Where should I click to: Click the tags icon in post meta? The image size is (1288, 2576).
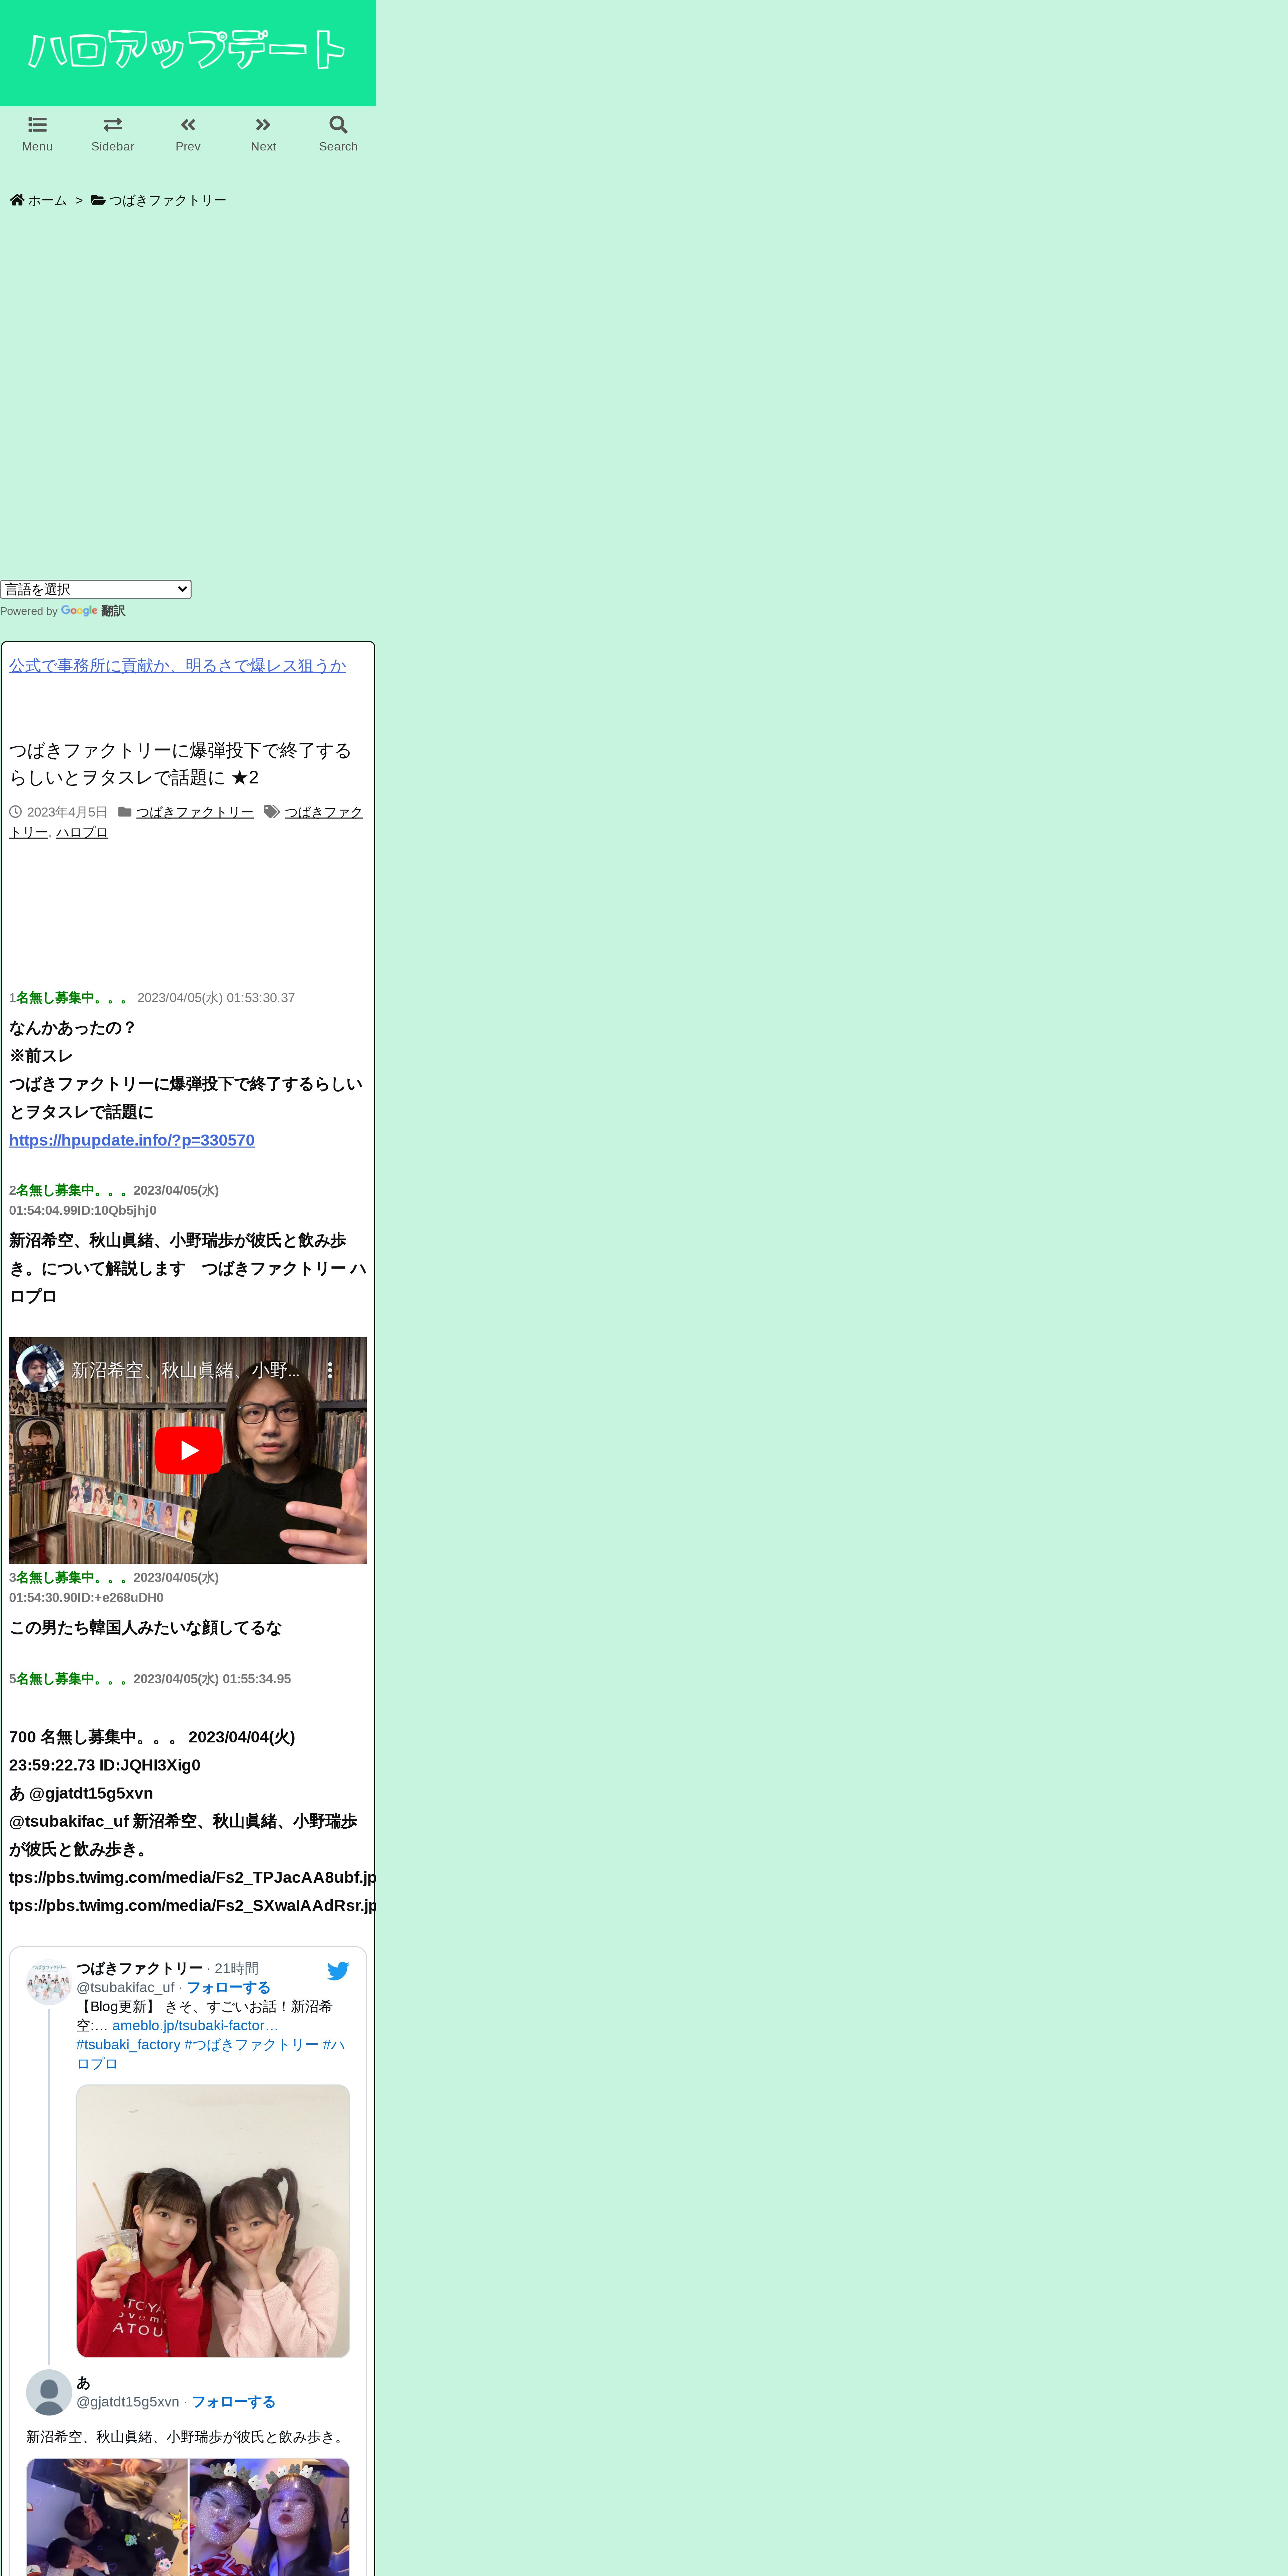coord(272,812)
